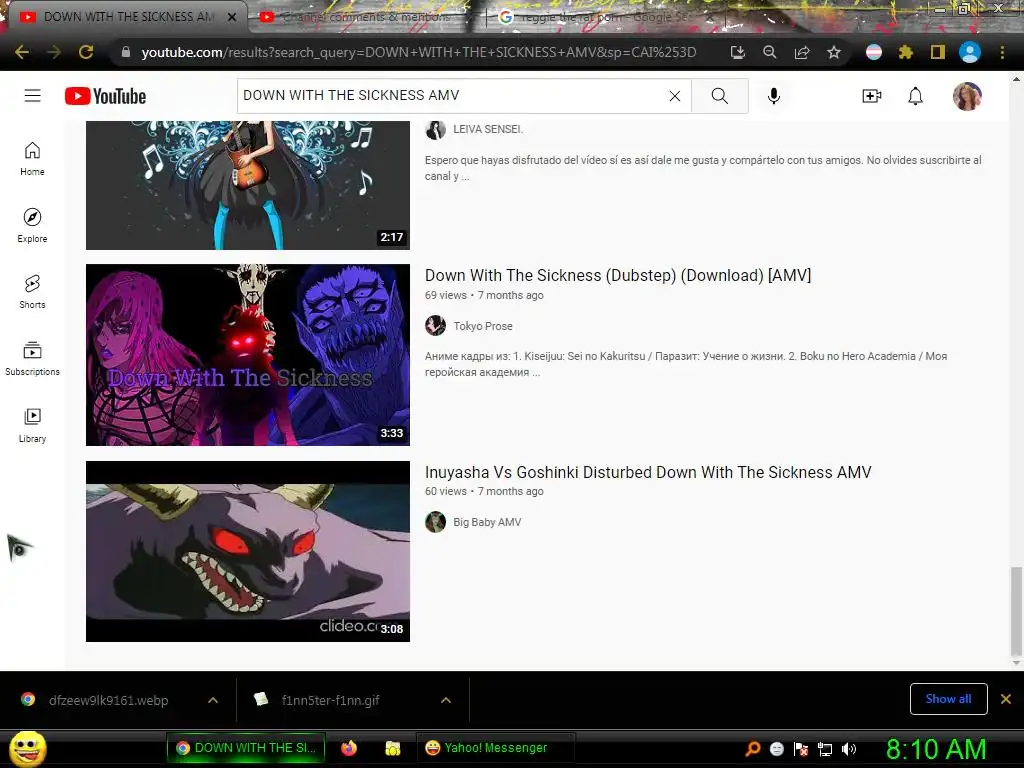
Task: Open file explorer folder in taskbar
Action: pyautogui.click(x=392, y=748)
